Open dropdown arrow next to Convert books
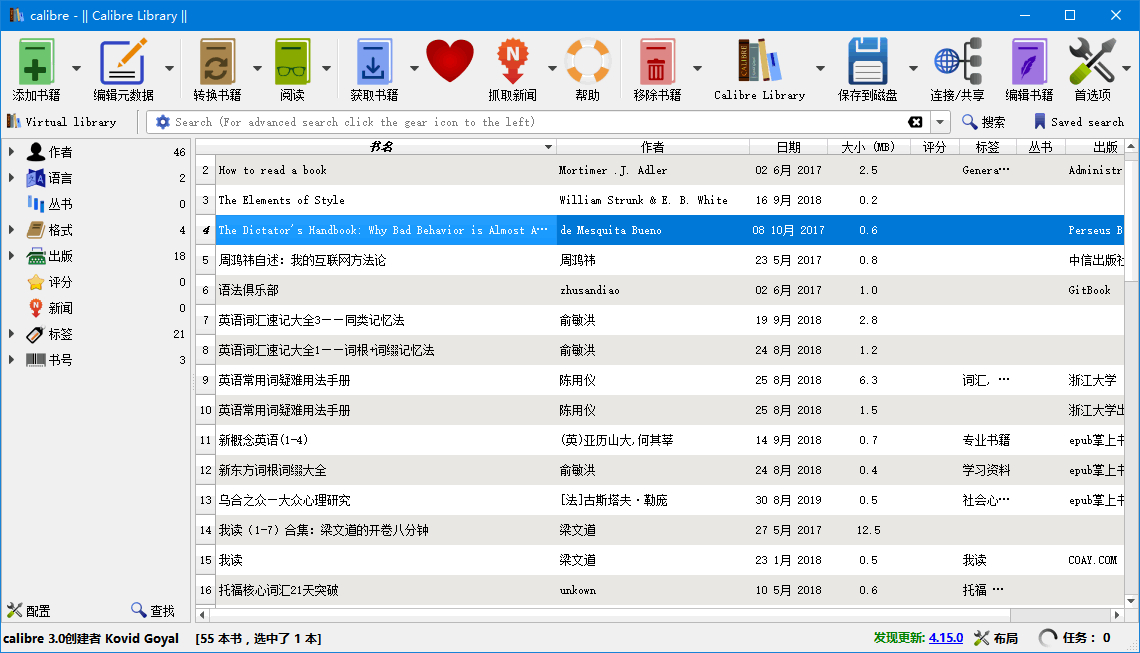 (x=257, y=68)
